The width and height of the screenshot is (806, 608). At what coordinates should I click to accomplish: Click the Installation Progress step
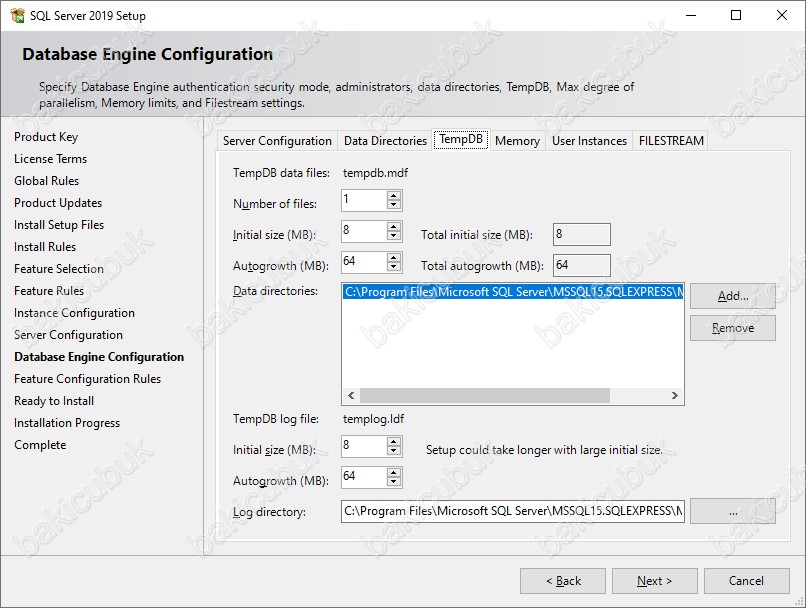[67, 423]
